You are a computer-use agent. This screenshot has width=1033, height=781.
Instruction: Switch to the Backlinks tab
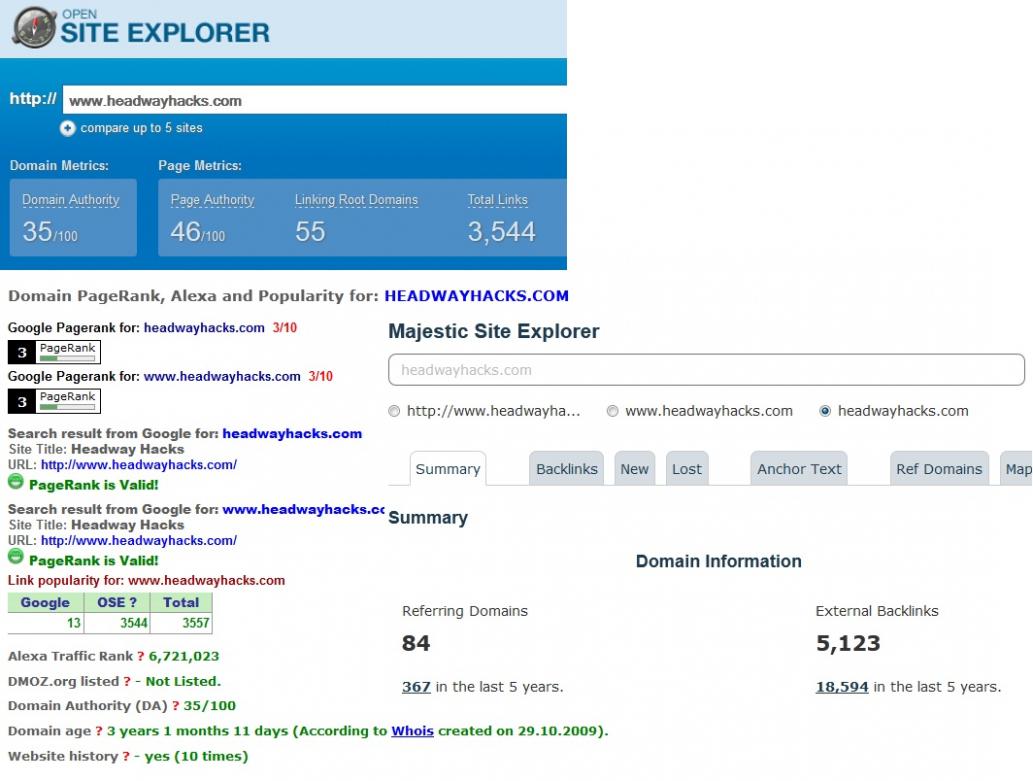[567, 469]
